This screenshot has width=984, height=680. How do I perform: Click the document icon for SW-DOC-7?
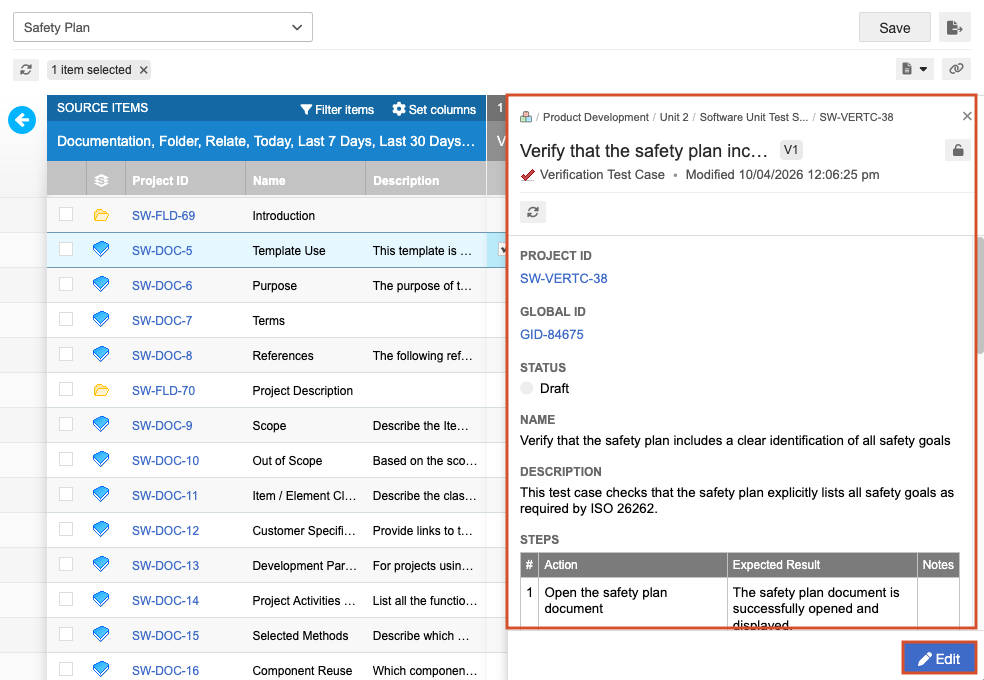101,320
